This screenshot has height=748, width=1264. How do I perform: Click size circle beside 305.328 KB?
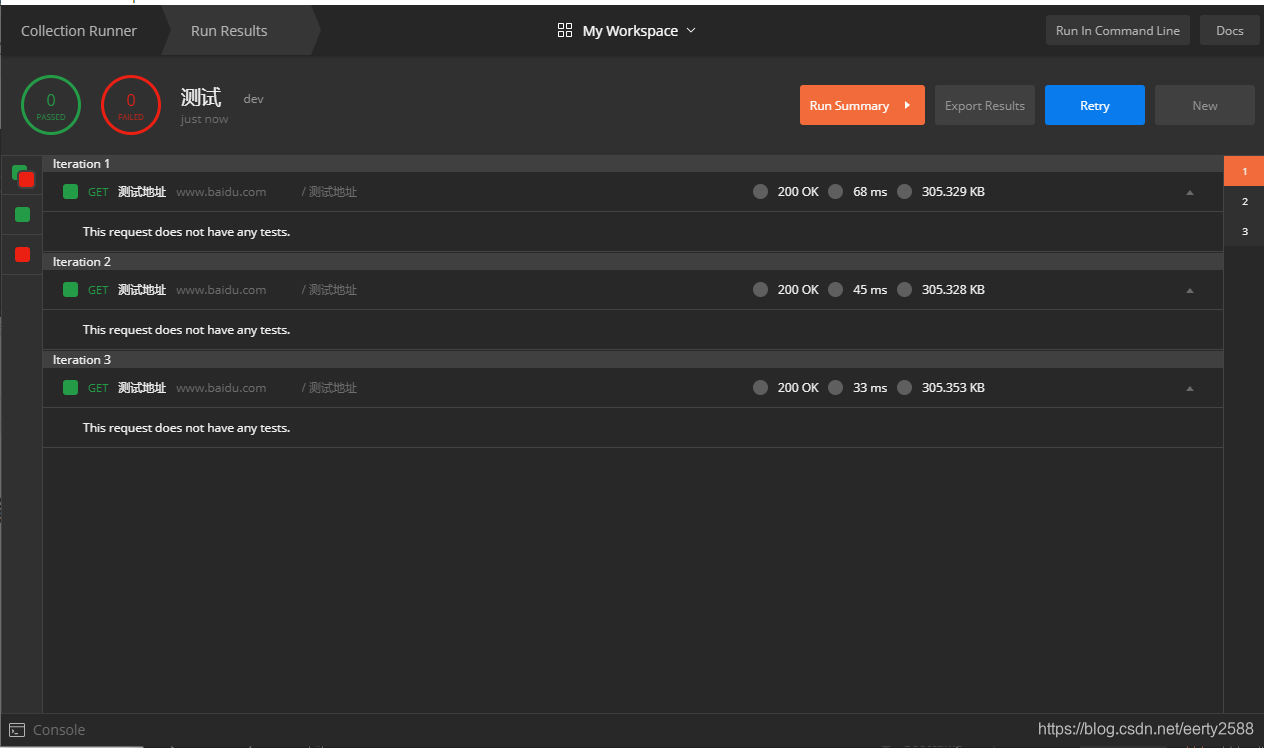tap(905, 290)
